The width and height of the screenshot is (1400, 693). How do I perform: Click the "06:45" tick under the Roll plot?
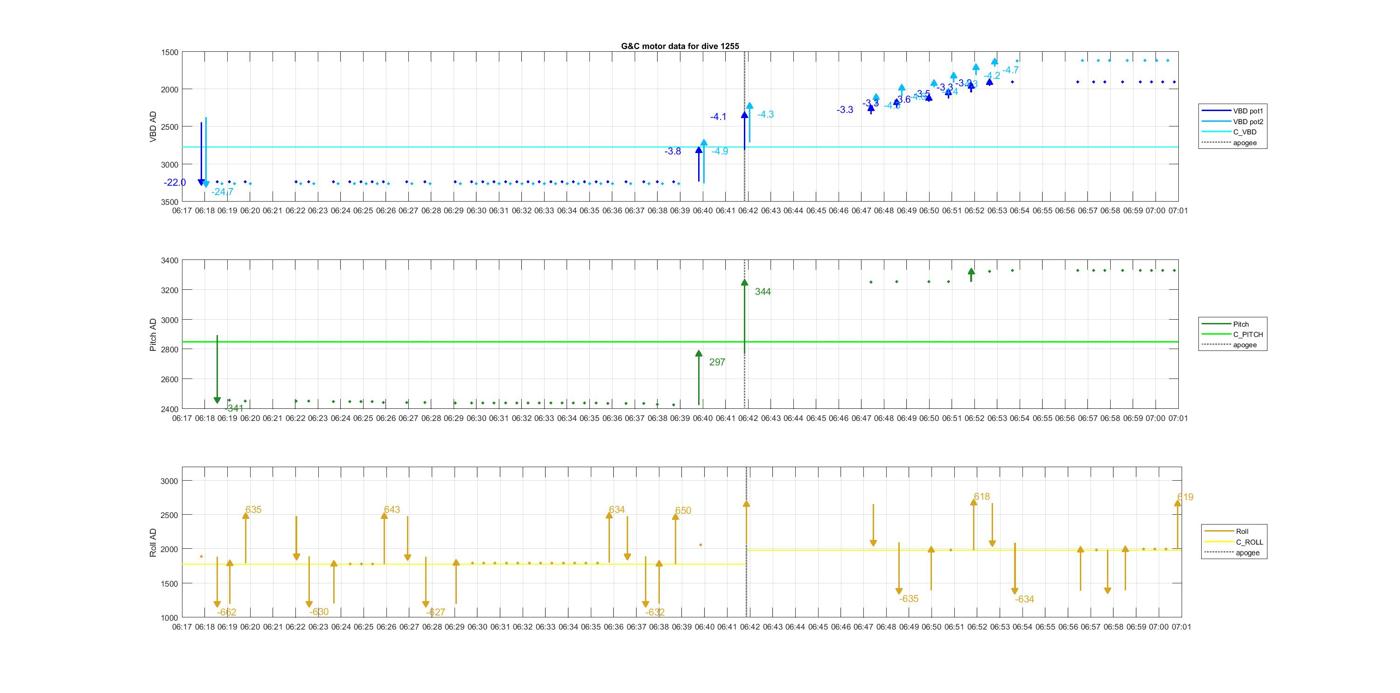(x=817, y=627)
